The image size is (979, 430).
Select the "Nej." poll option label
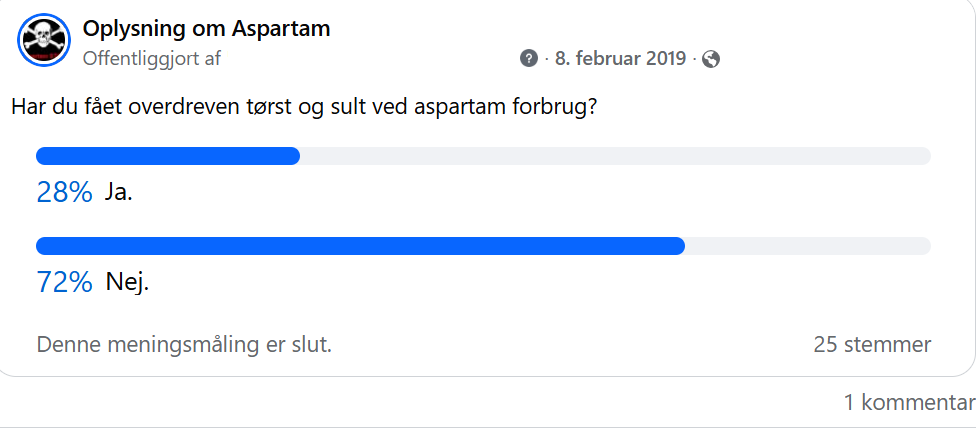click(127, 282)
